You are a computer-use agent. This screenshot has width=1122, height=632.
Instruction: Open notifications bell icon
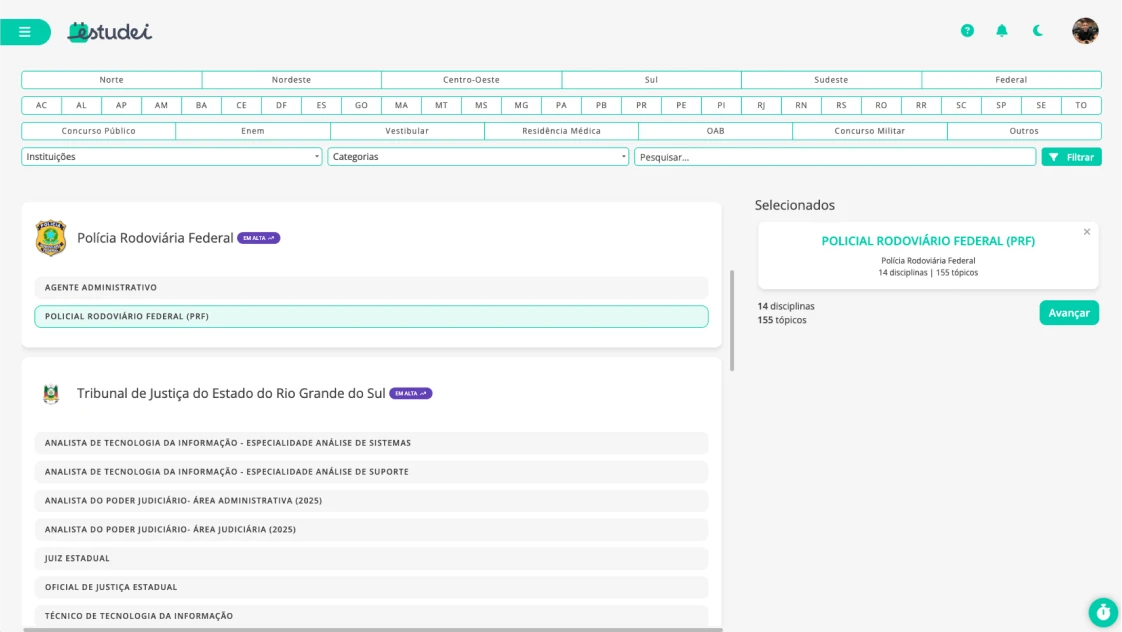(x=1002, y=31)
